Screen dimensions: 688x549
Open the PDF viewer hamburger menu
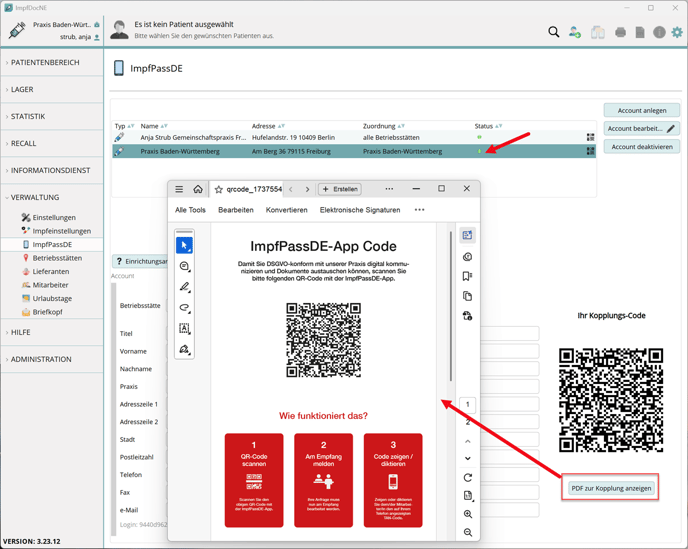point(179,189)
